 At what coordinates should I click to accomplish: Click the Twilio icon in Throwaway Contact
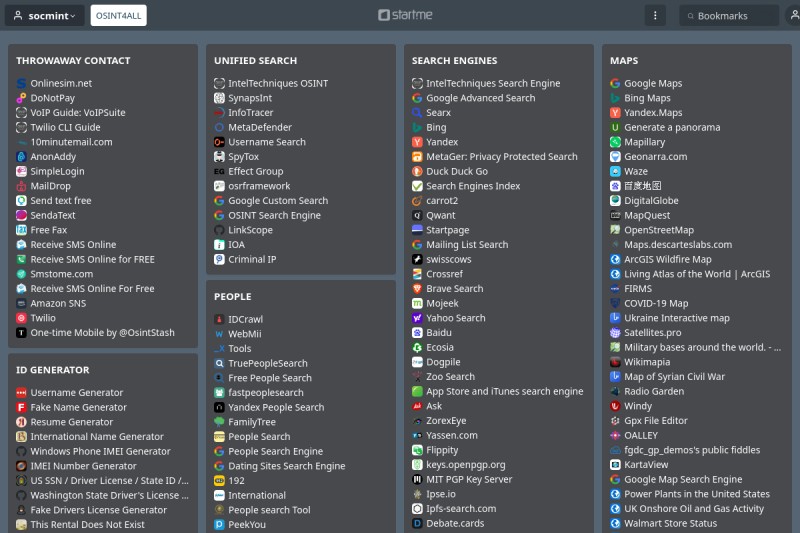21,318
